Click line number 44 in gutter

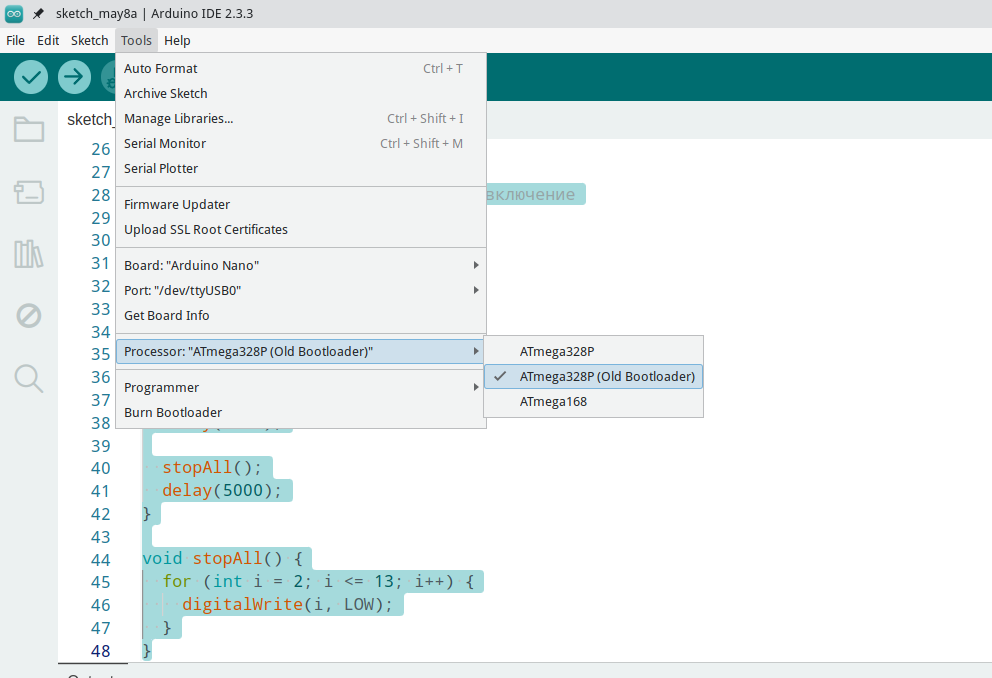point(101,560)
